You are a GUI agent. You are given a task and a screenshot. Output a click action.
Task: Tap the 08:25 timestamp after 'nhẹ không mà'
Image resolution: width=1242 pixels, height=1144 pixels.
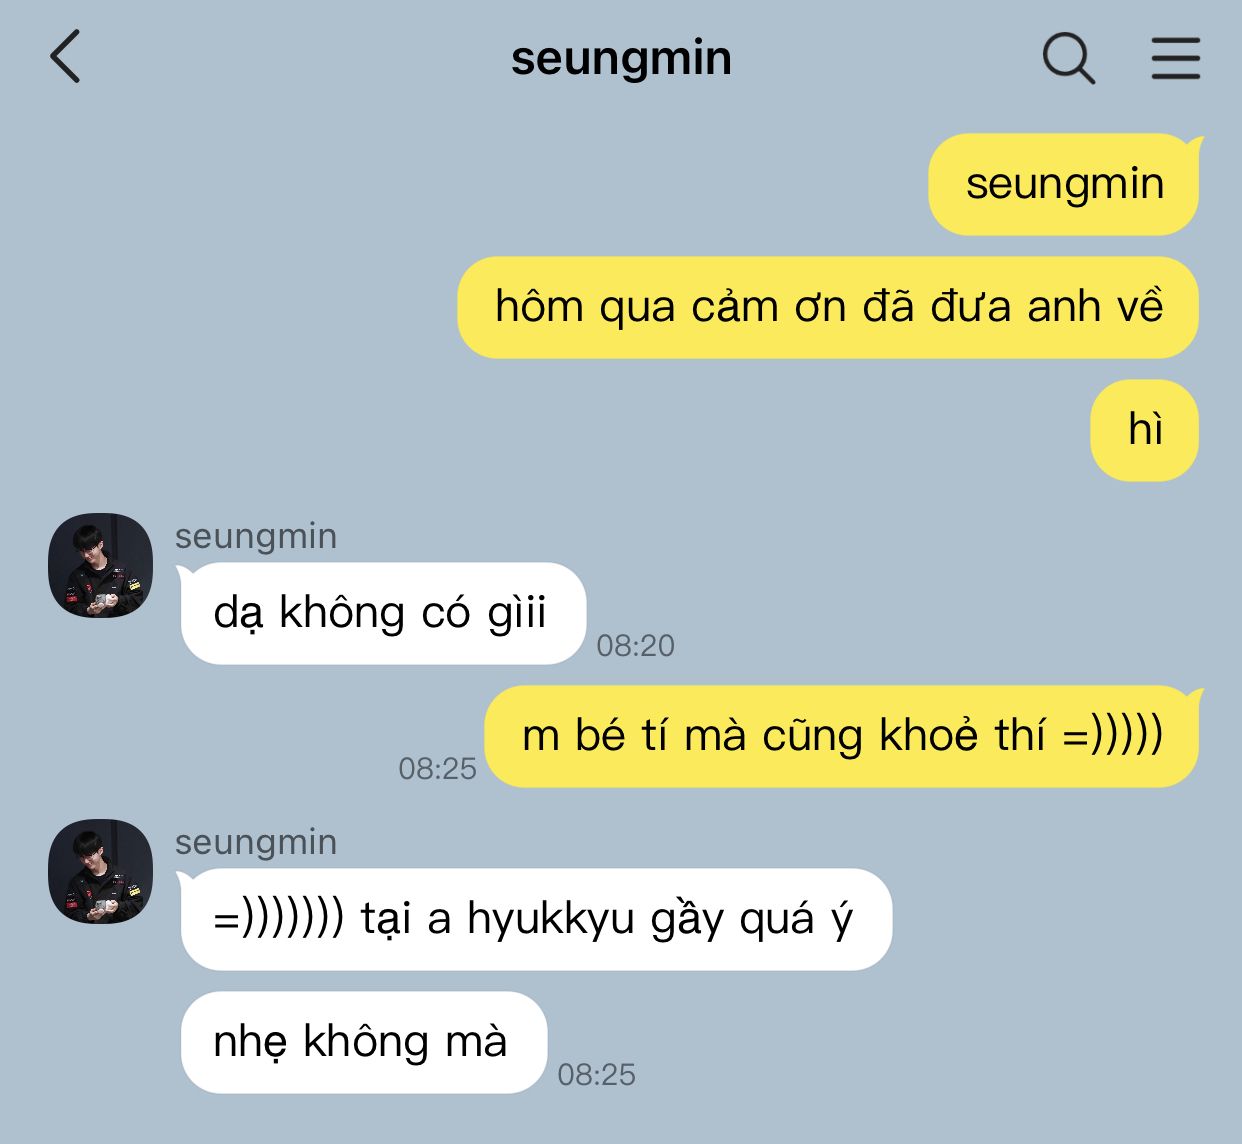[x=597, y=1075]
